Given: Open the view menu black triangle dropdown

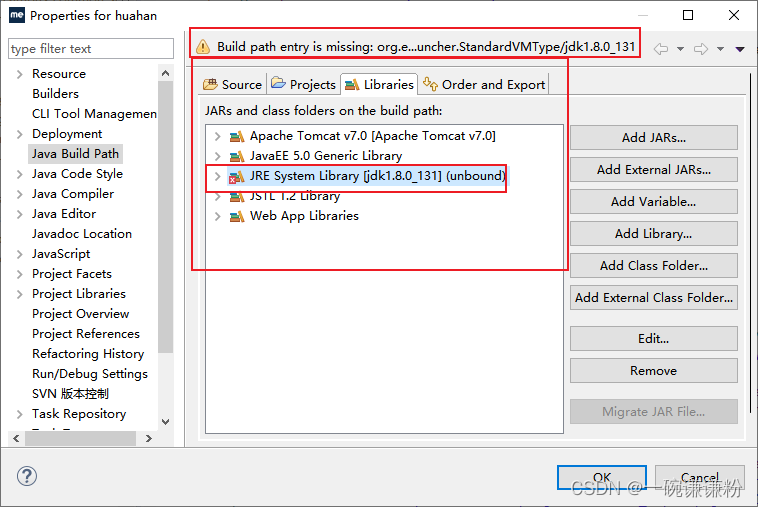Looking at the screenshot, I should [740, 49].
